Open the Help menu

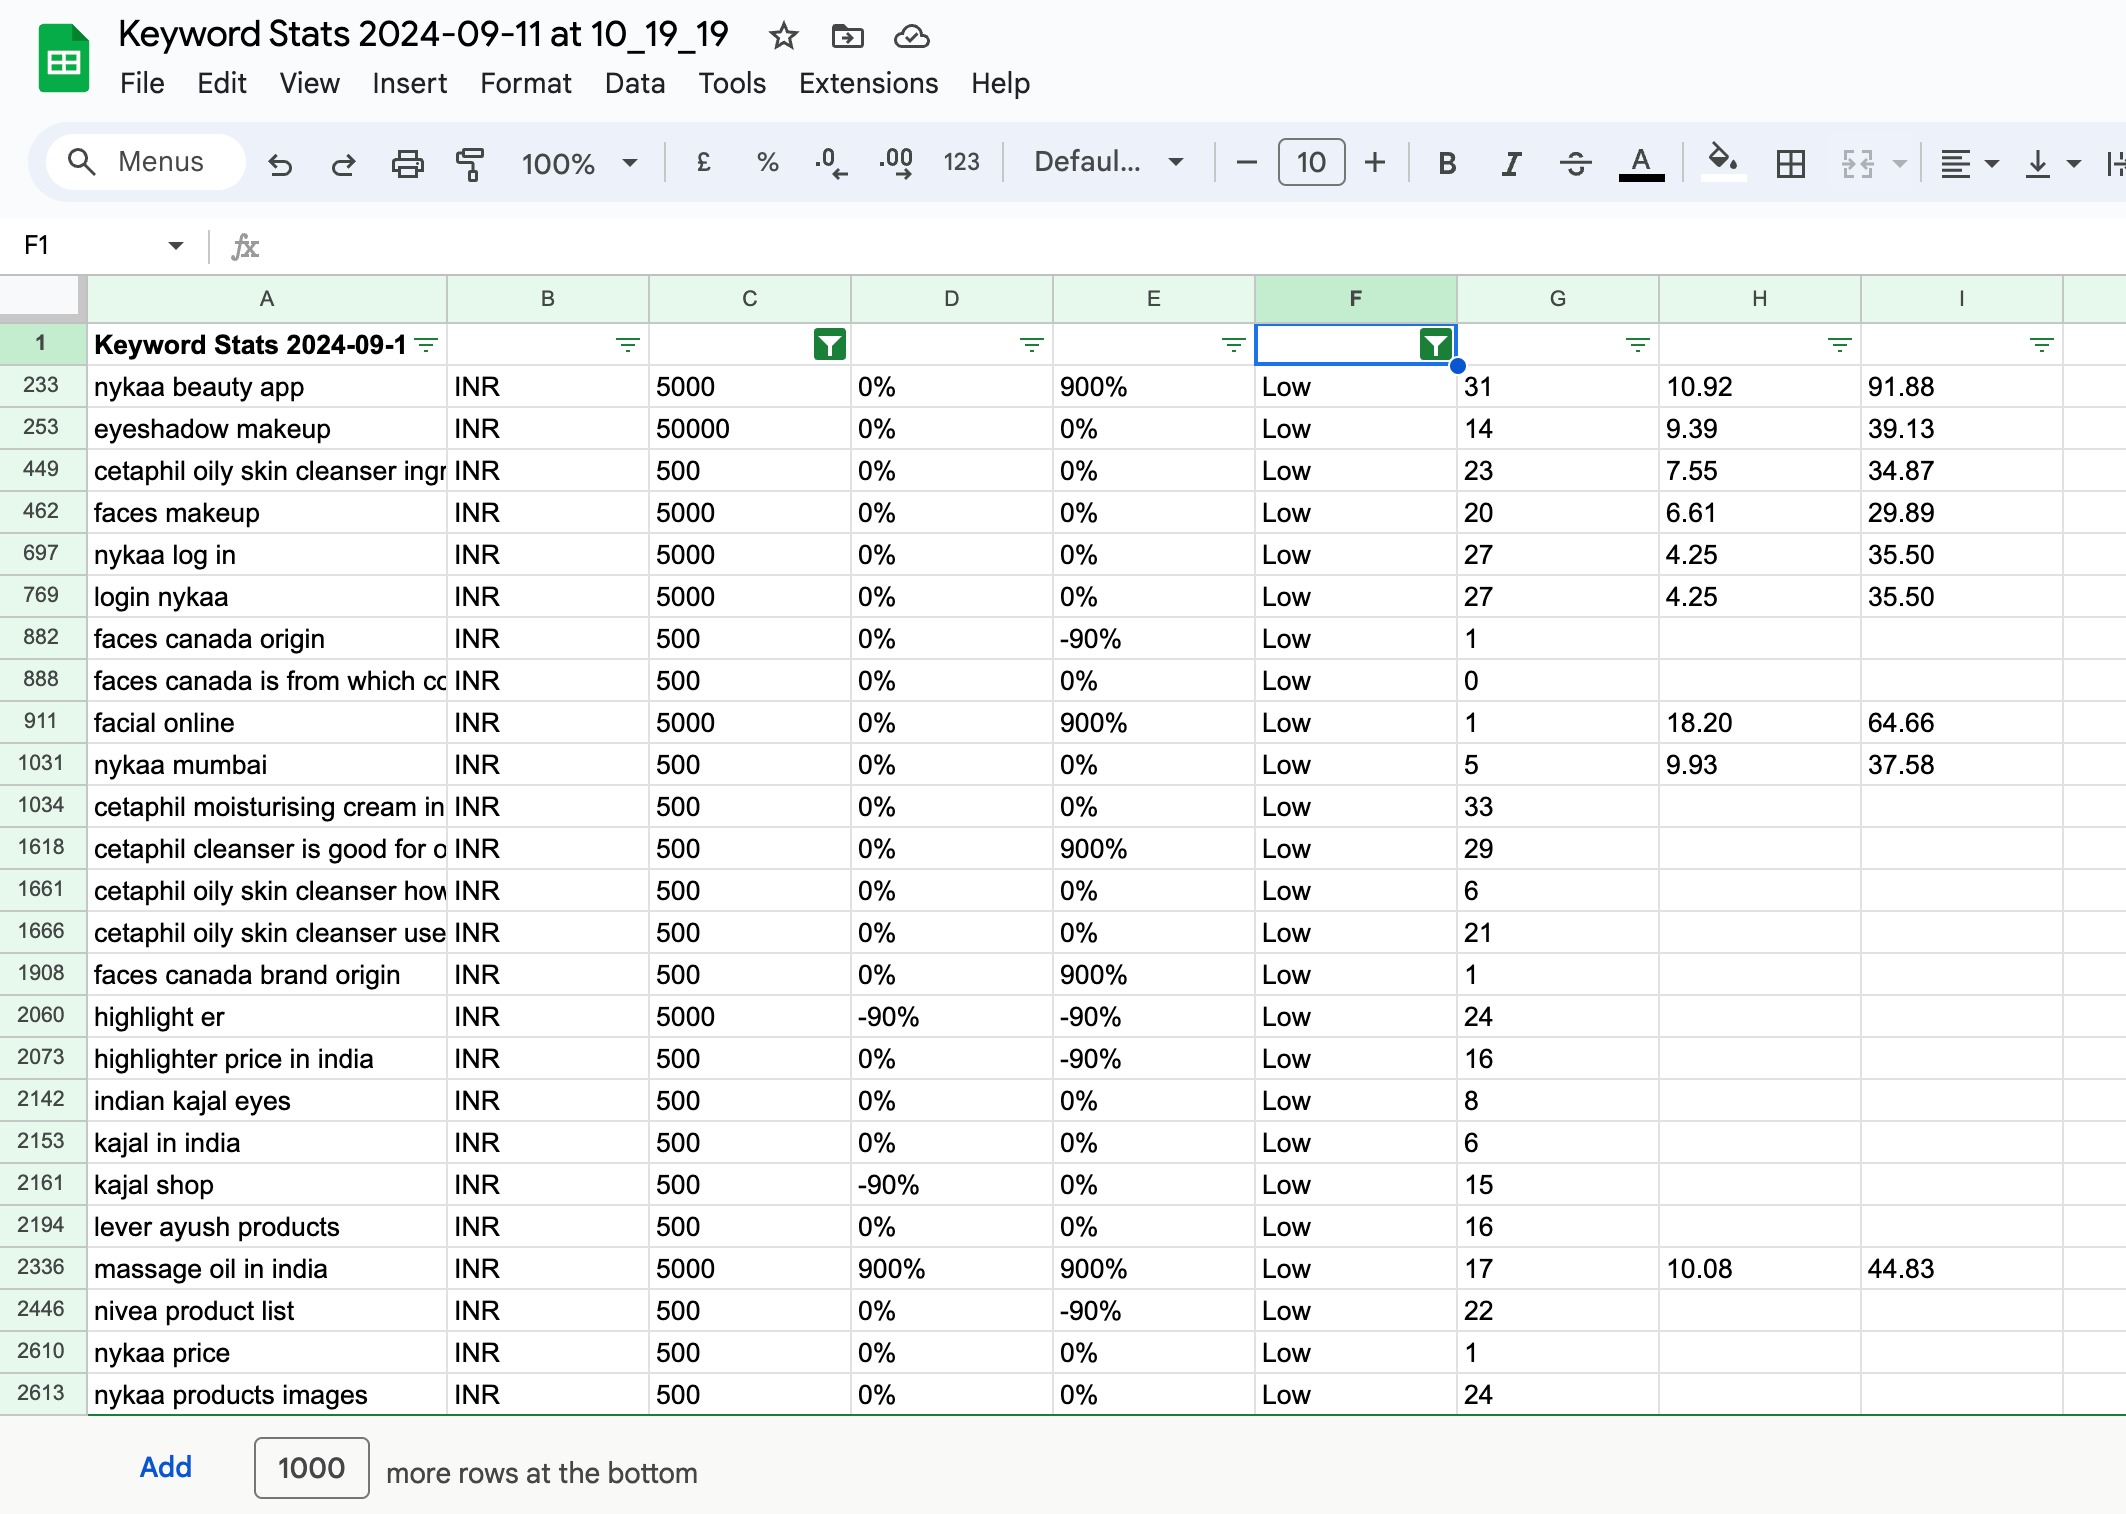coord(1000,83)
